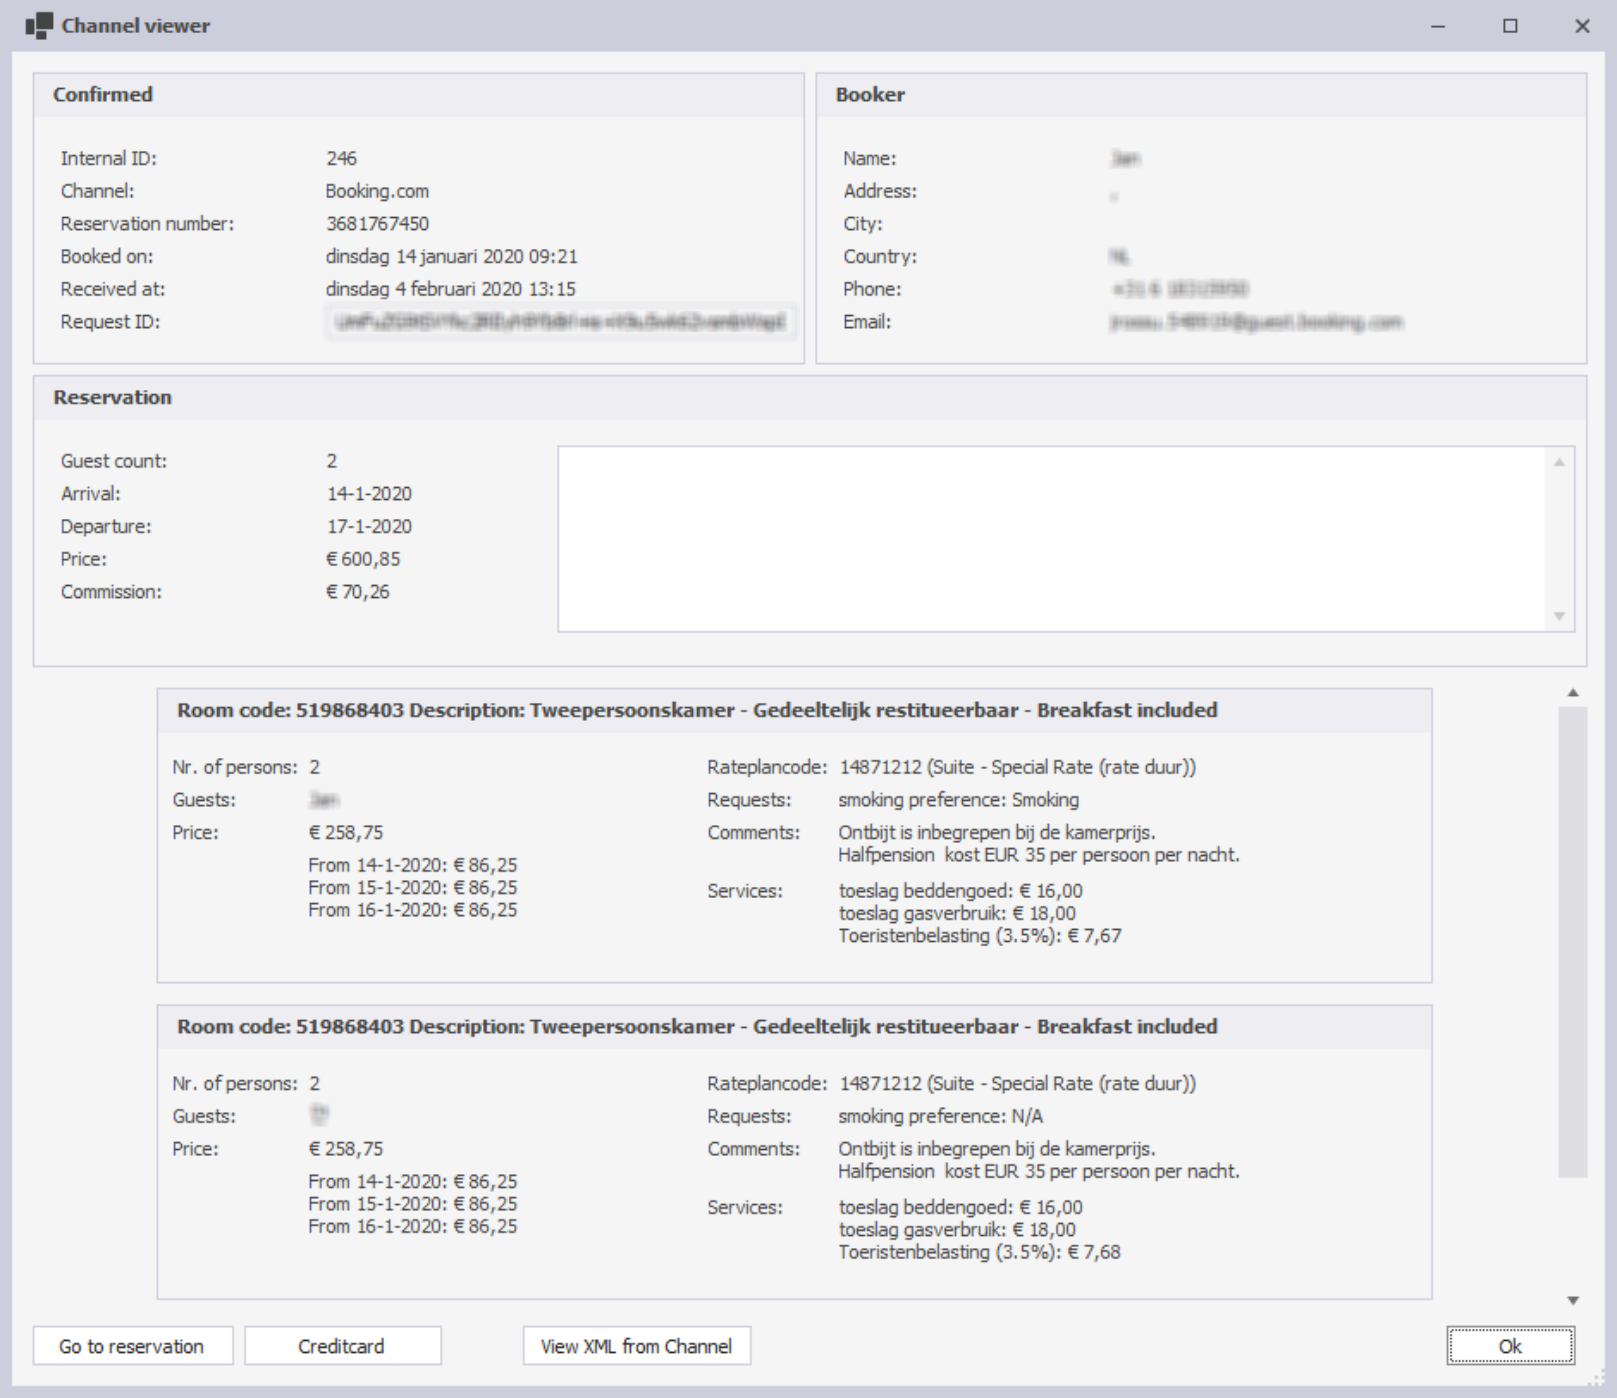Click first room price € 258,75
Screen dimensions: 1617x1398
(x=346, y=833)
